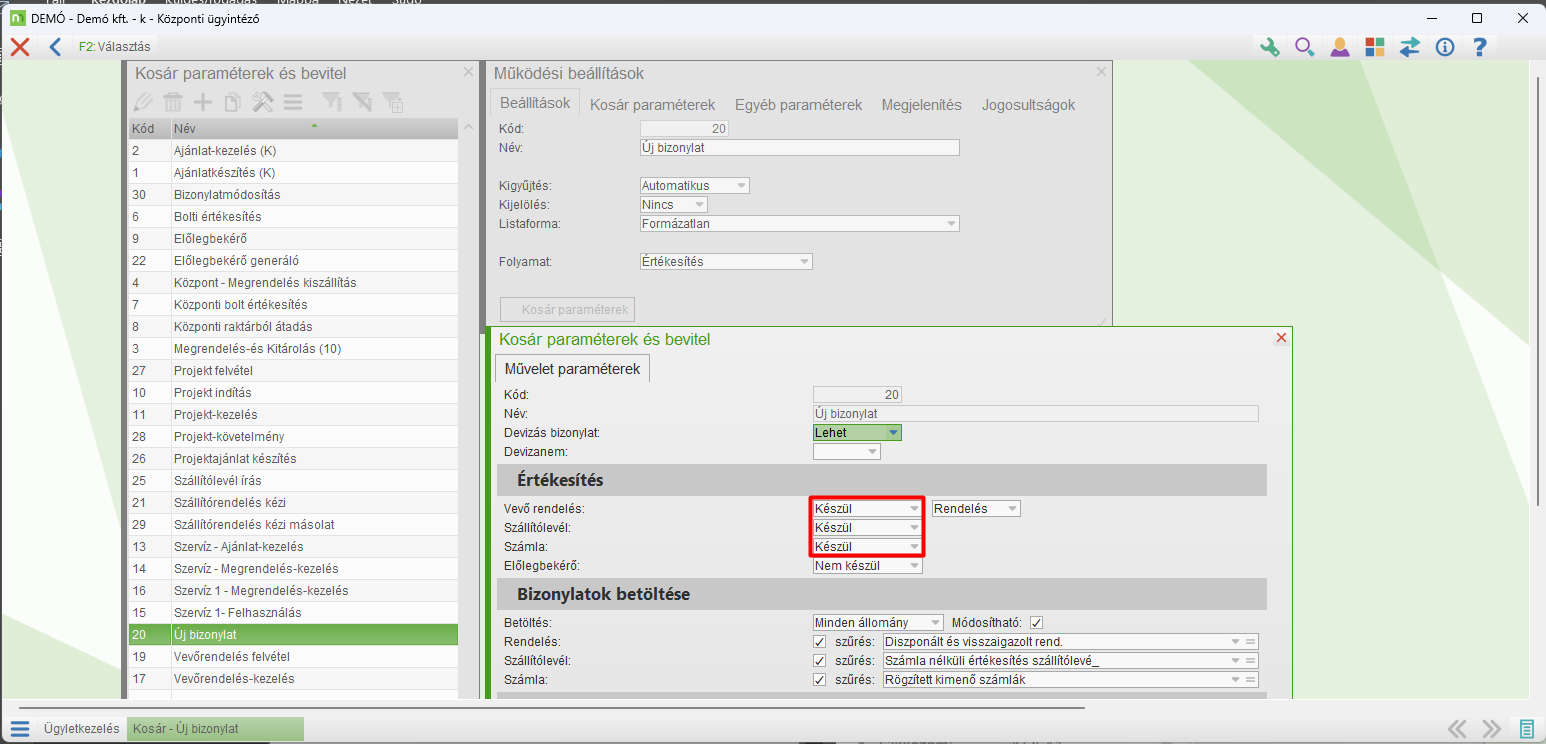The height and width of the screenshot is (744, 1546).
Task: Click the double right chevron in the bottom bar
Action: click(1491, 728)
